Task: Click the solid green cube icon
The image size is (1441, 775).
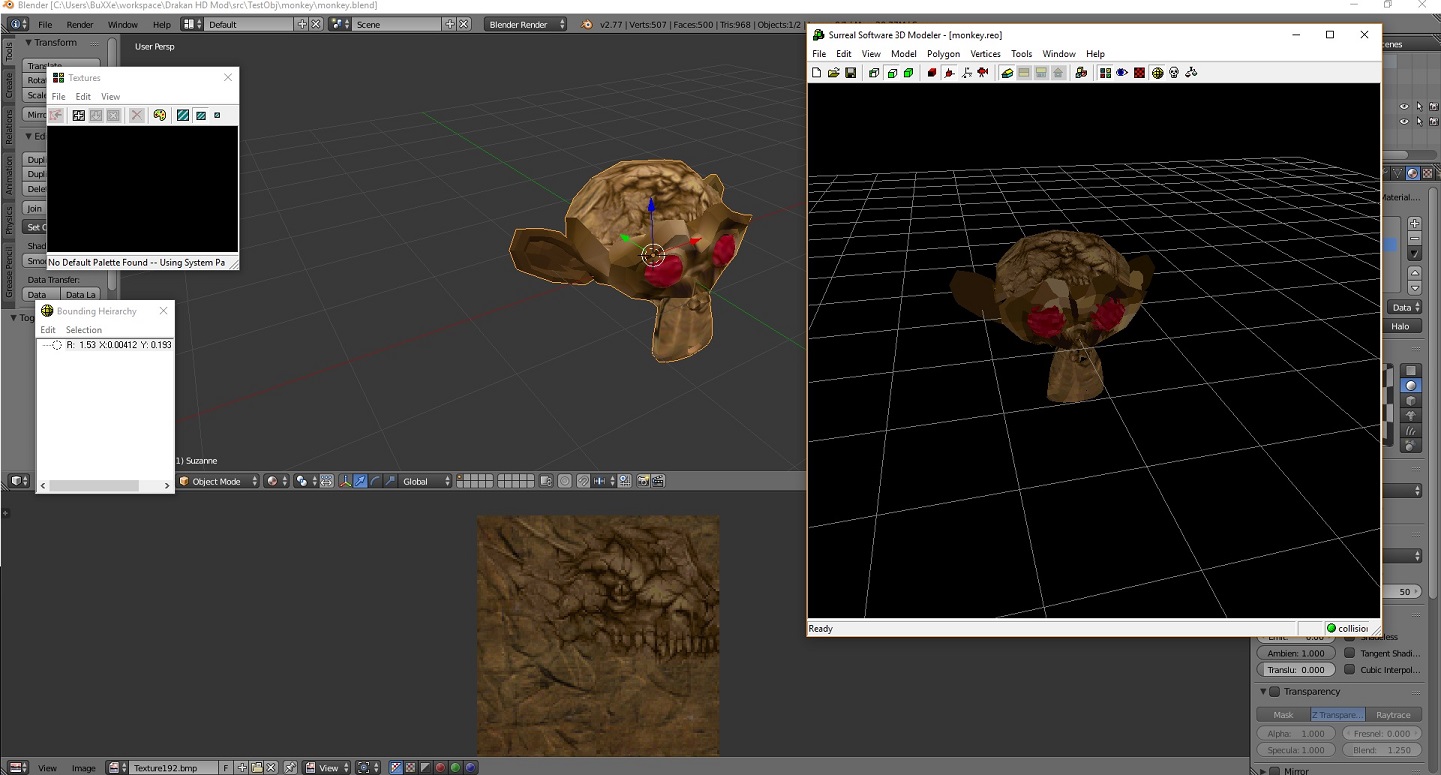Action: (908, 73)
